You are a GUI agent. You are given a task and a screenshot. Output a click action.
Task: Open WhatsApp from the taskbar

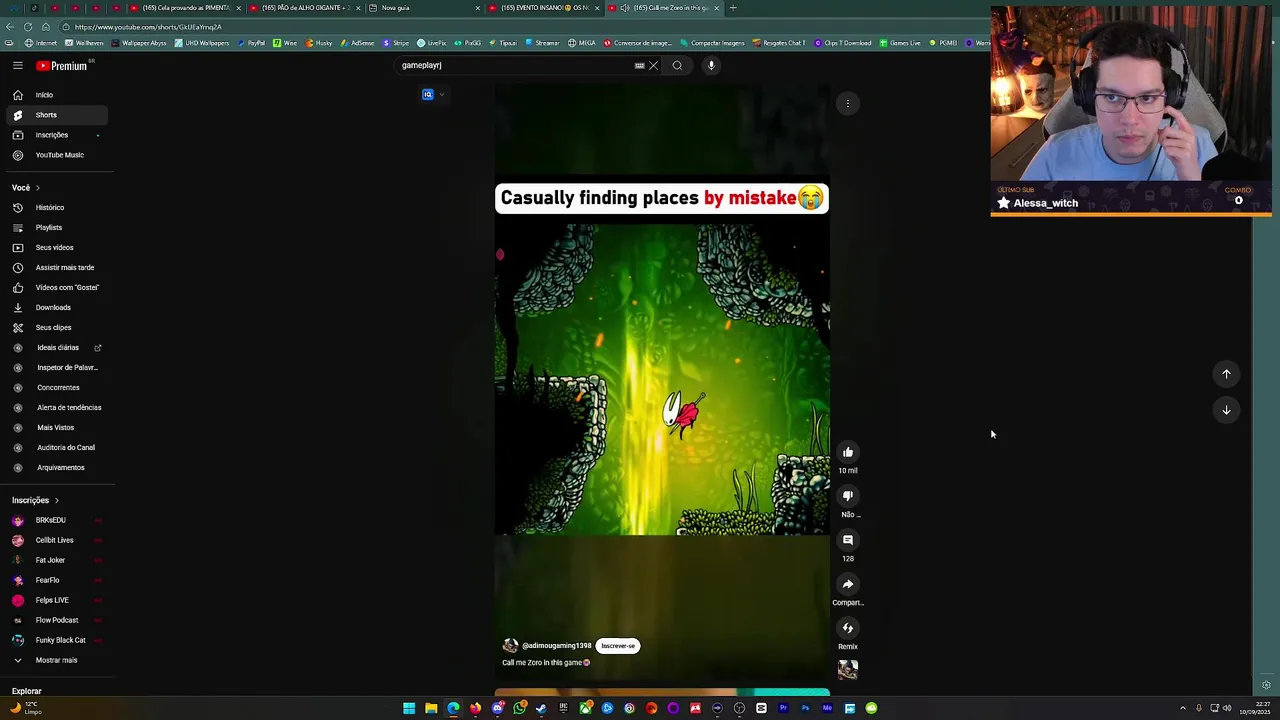point(519,708)
